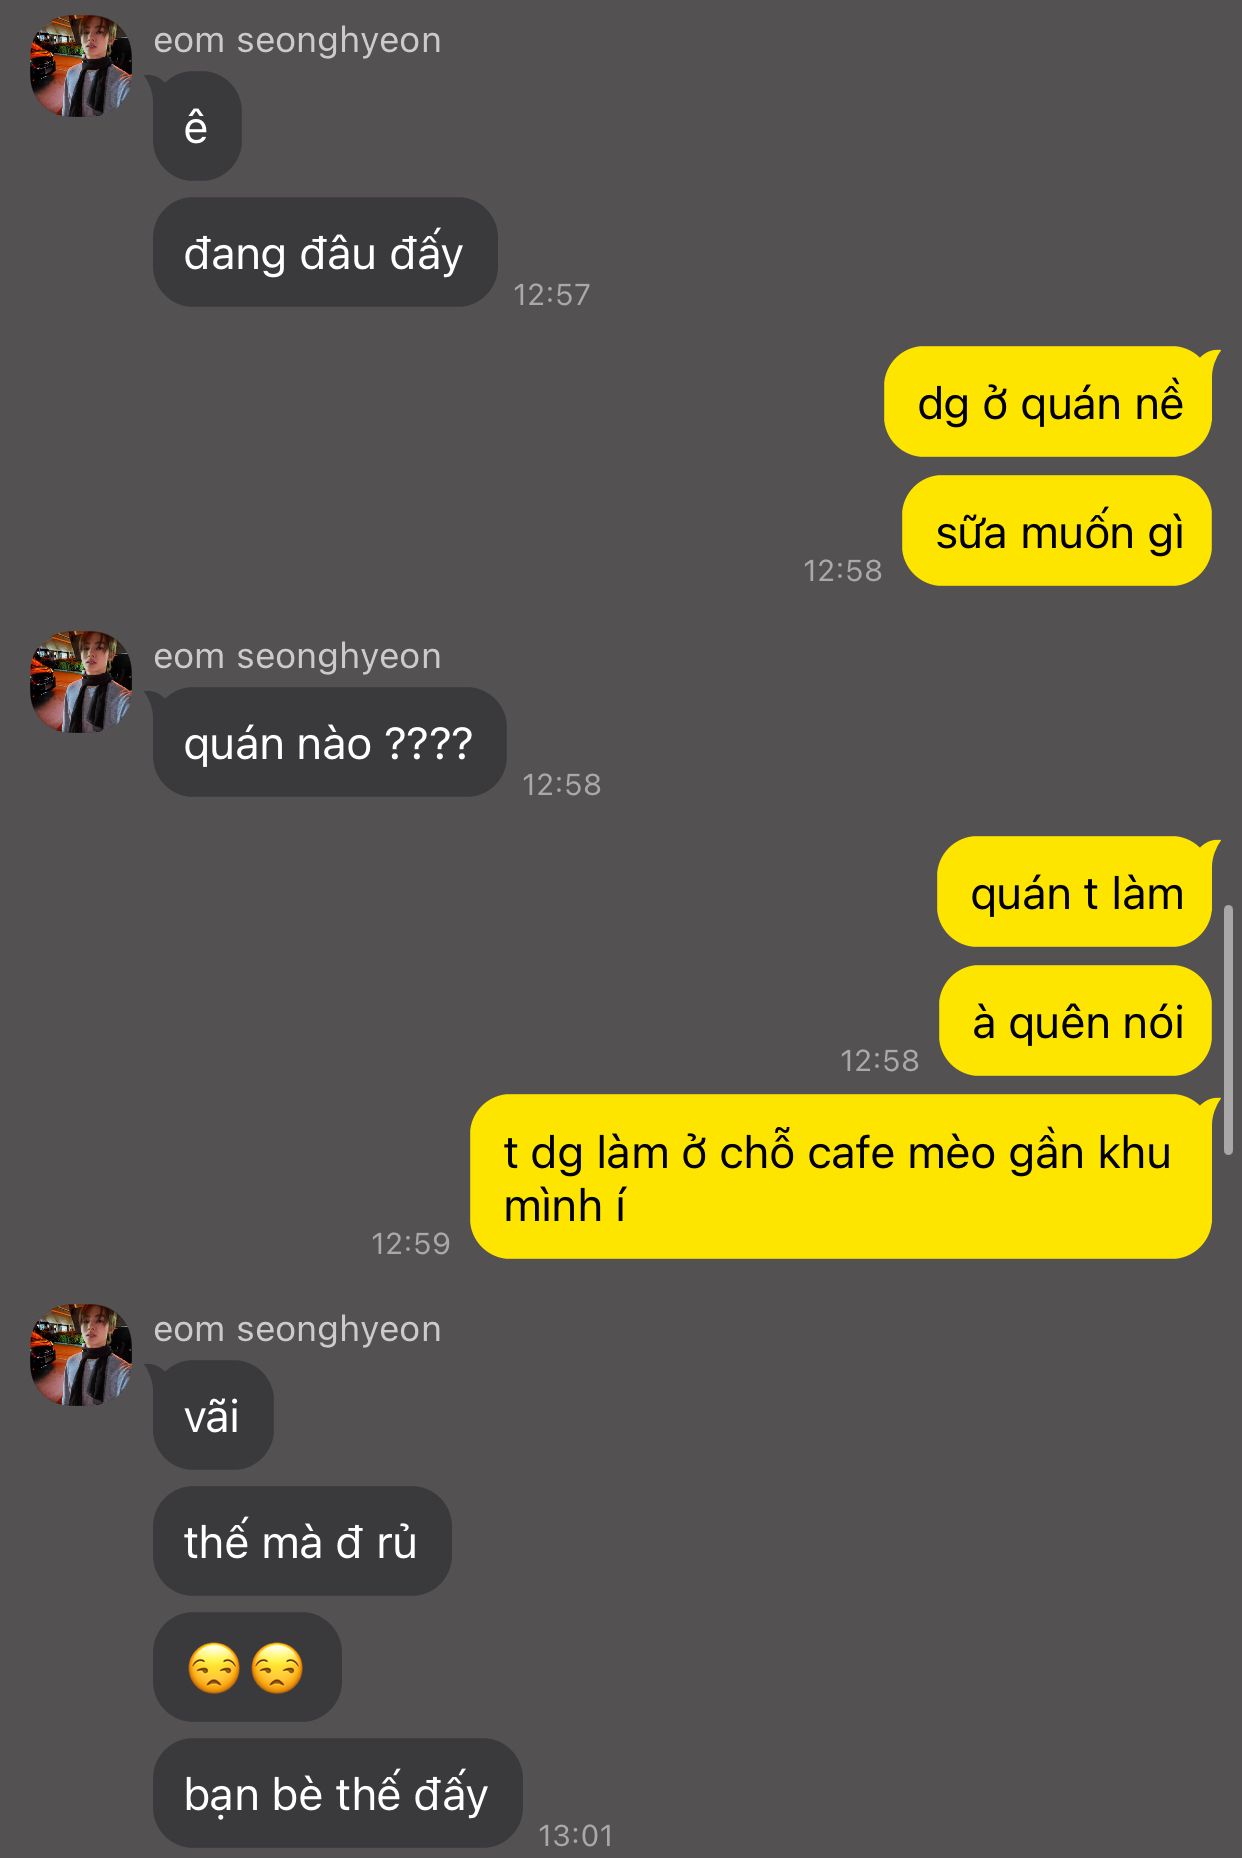
Task: Click sender name above 'quán nào ????'
Action: (x=297, y=656)
